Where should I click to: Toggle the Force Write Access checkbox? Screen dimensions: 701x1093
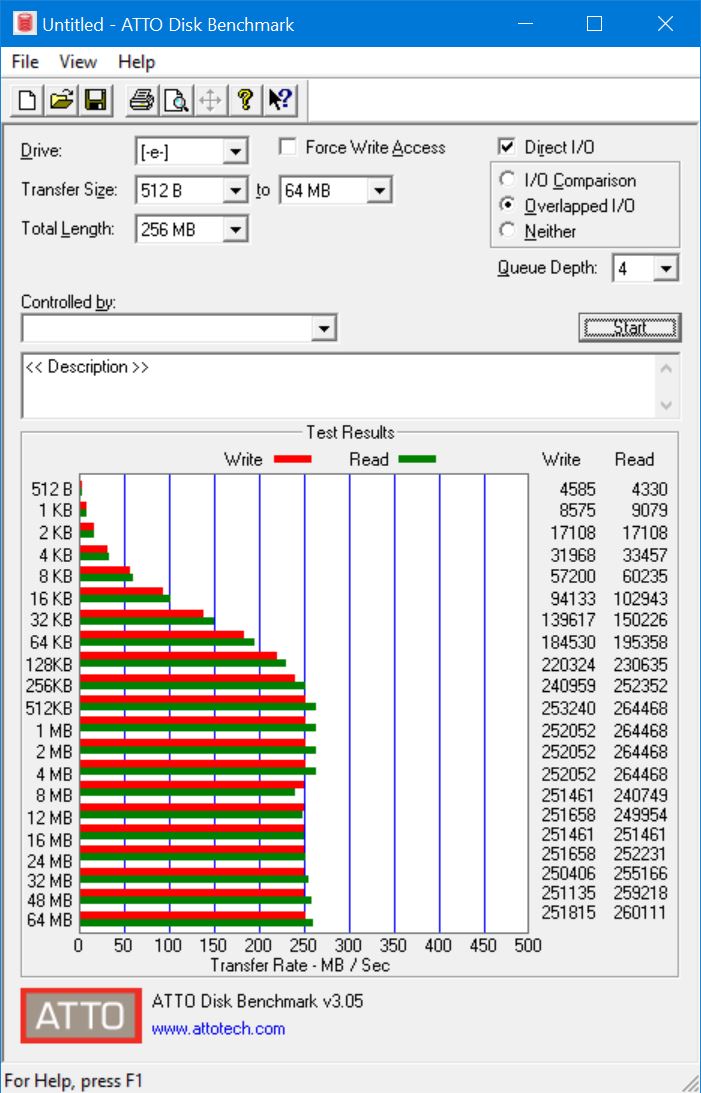click(287, 146)
